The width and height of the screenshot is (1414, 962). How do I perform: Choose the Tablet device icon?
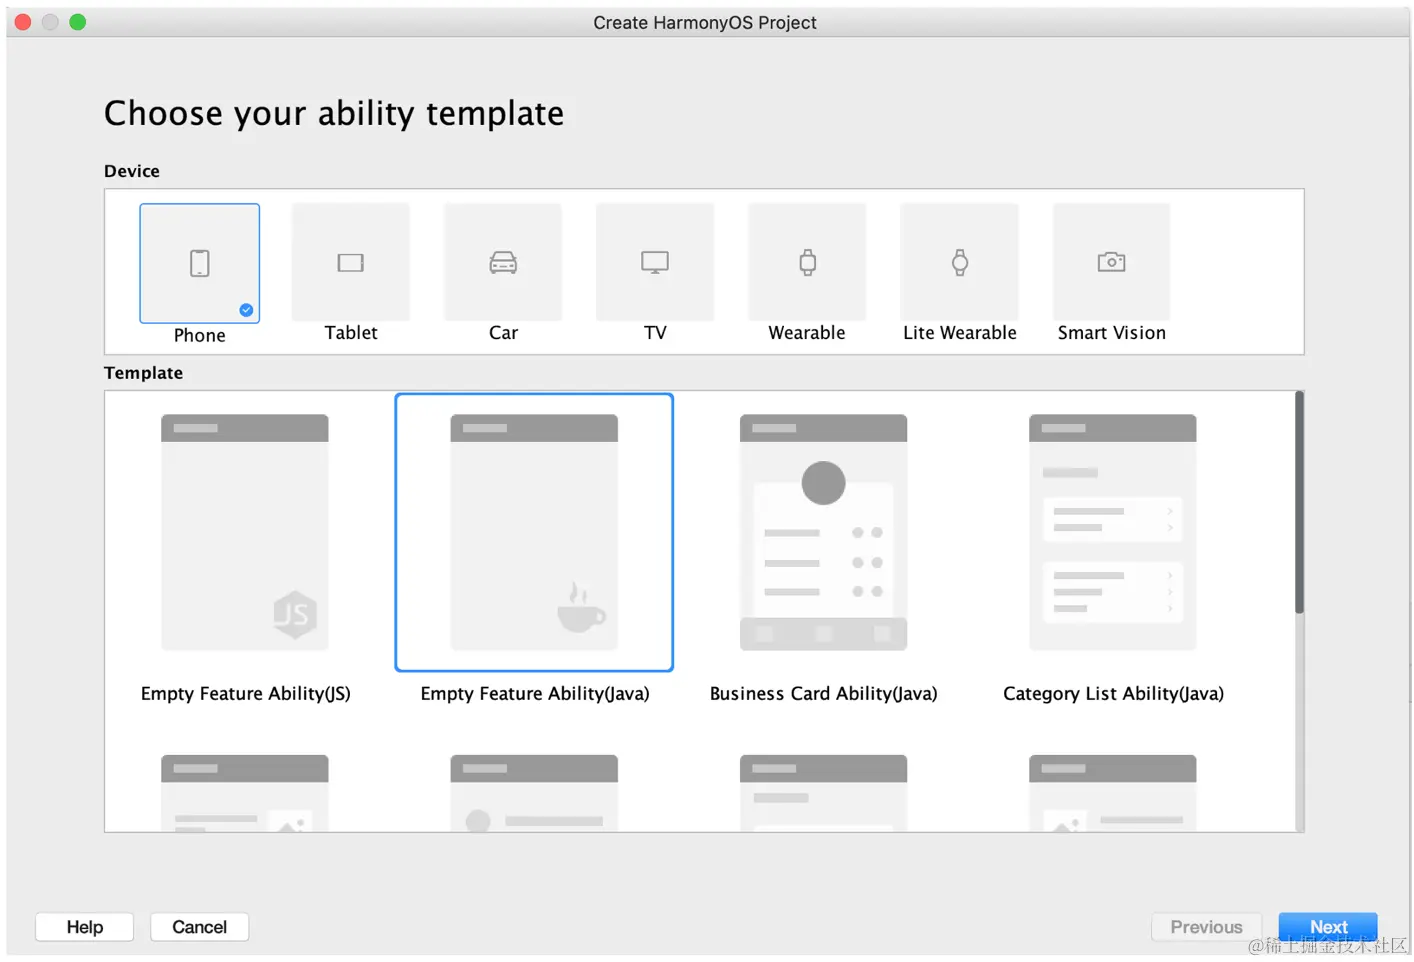(x=351, y=262)
